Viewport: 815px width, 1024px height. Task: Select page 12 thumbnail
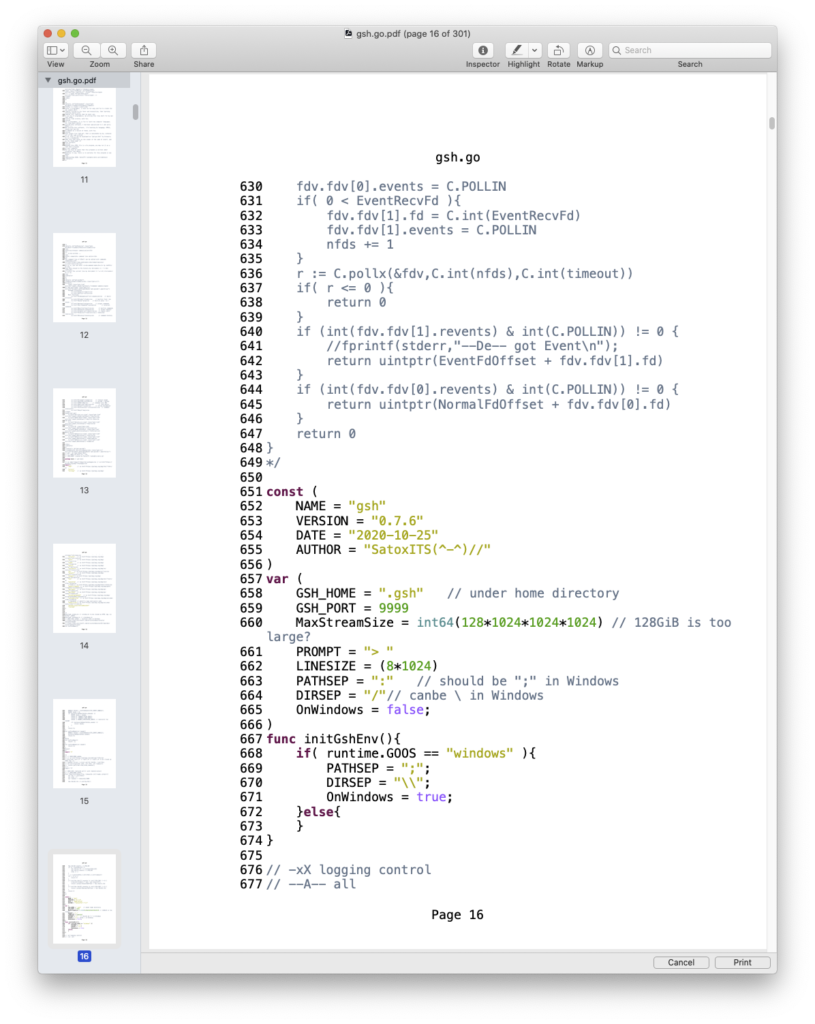pyautogui.click(x=84, y=278)
